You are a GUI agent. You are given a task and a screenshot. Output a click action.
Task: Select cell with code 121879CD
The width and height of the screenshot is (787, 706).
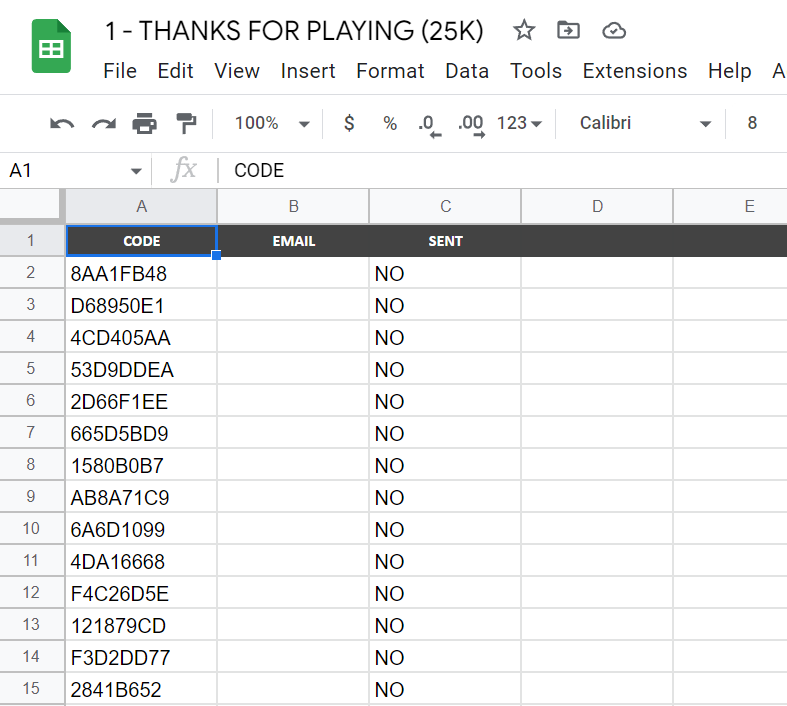click(142, 625)
